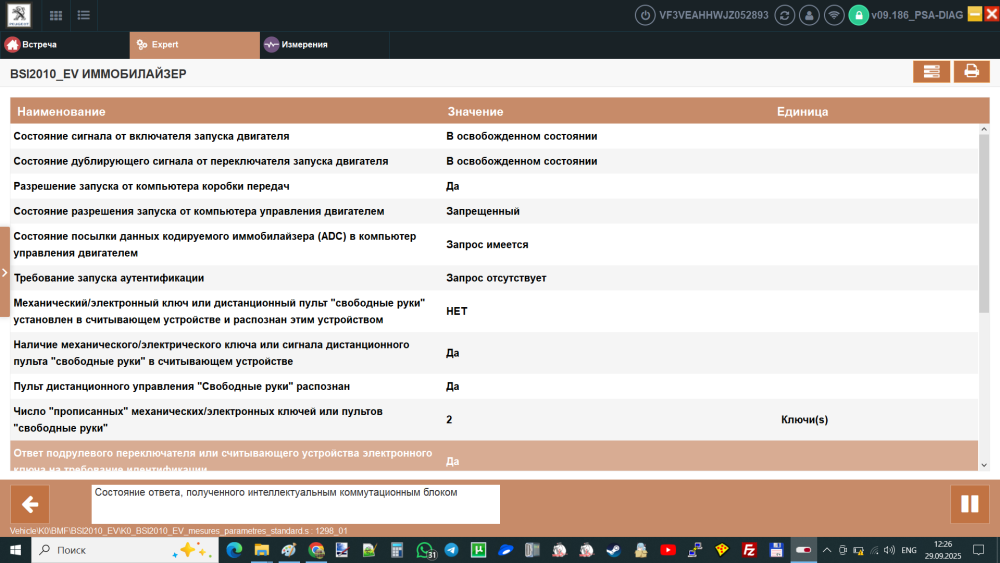Print the immobilizer parameters
The width and height of the screenshot is (1000, 563).
[x=971, y=71]
